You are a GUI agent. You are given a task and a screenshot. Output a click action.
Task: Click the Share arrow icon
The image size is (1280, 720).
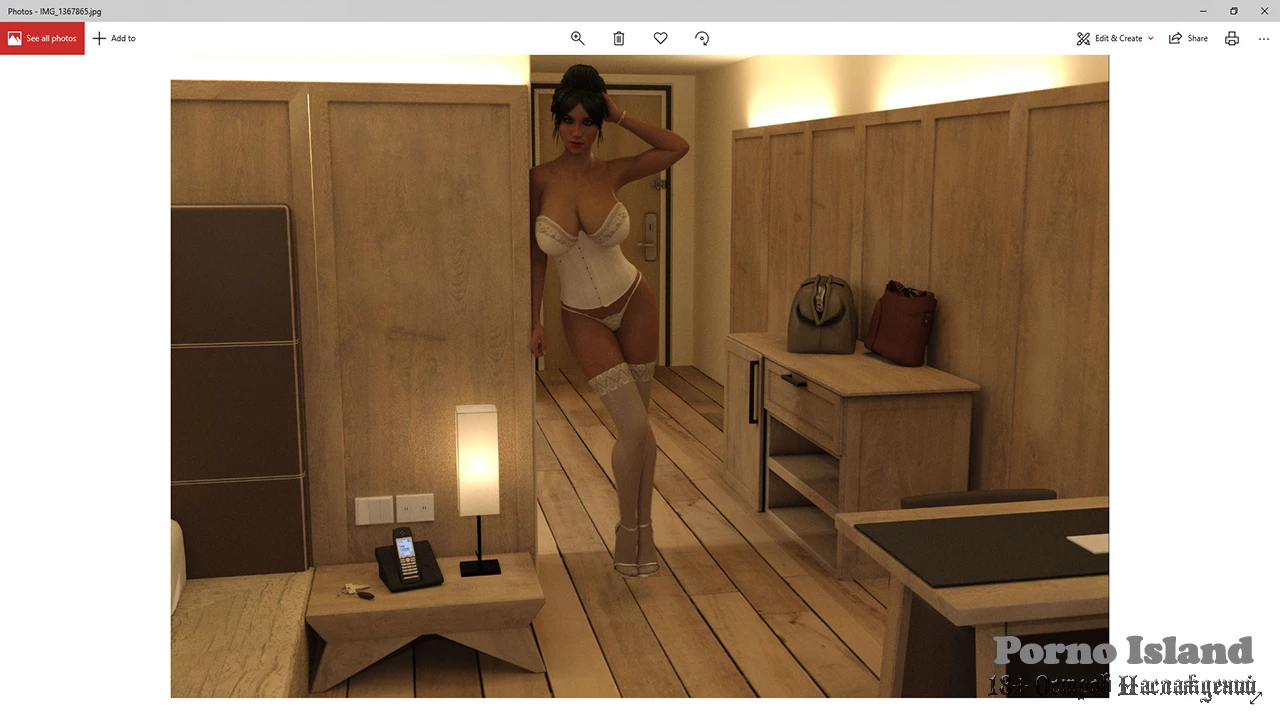click(x=1176, y=38)
